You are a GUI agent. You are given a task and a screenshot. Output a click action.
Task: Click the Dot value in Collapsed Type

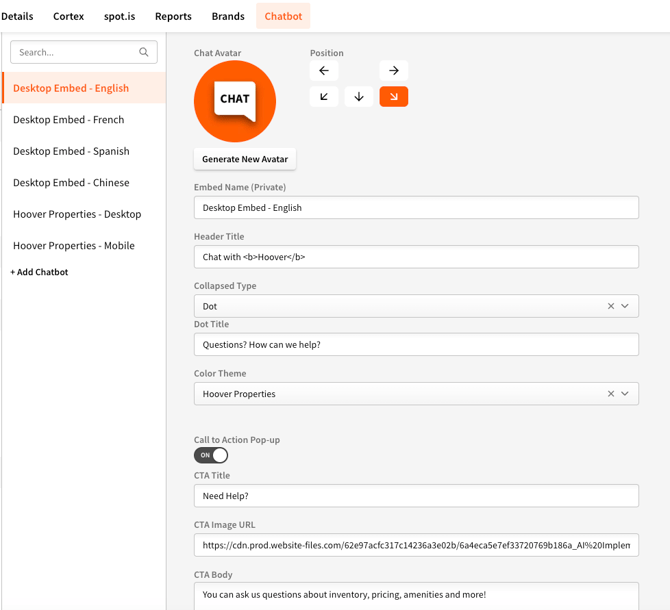point(209,306)
